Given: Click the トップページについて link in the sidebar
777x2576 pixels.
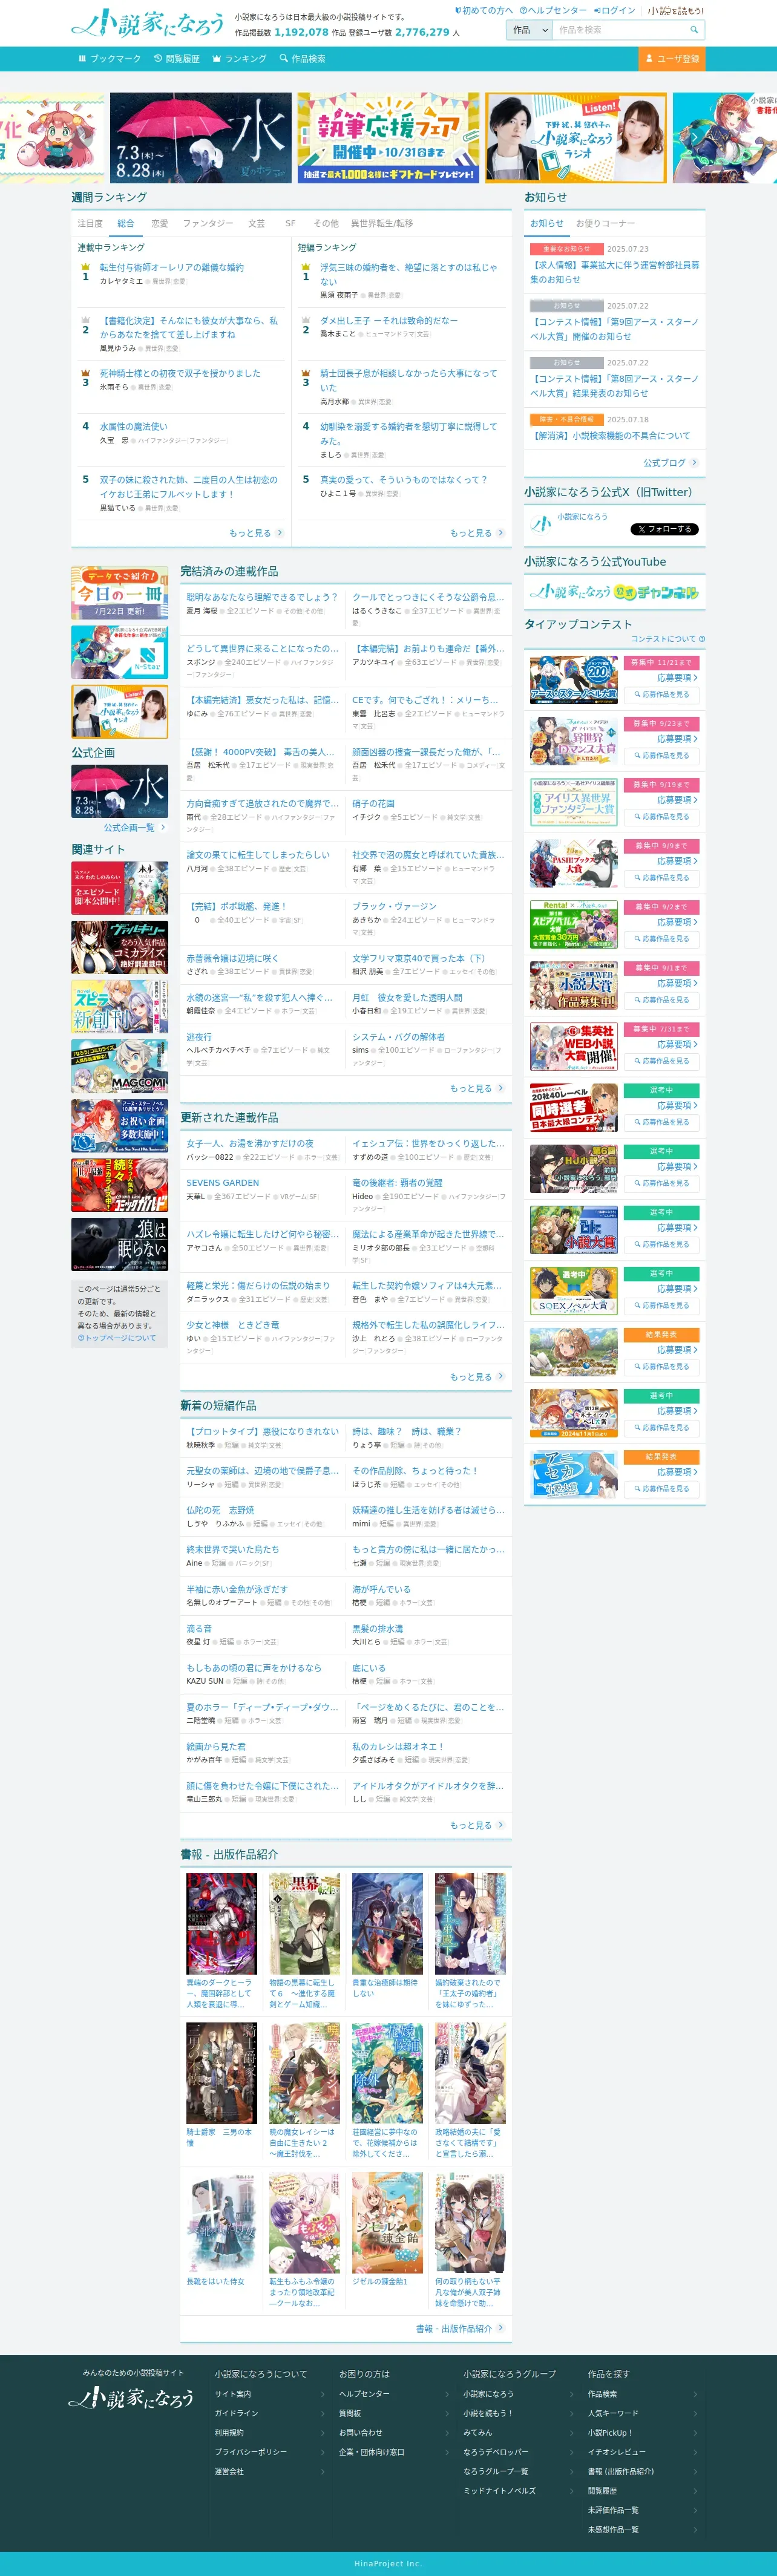Looking at the screenshot, I should 117,1338.
